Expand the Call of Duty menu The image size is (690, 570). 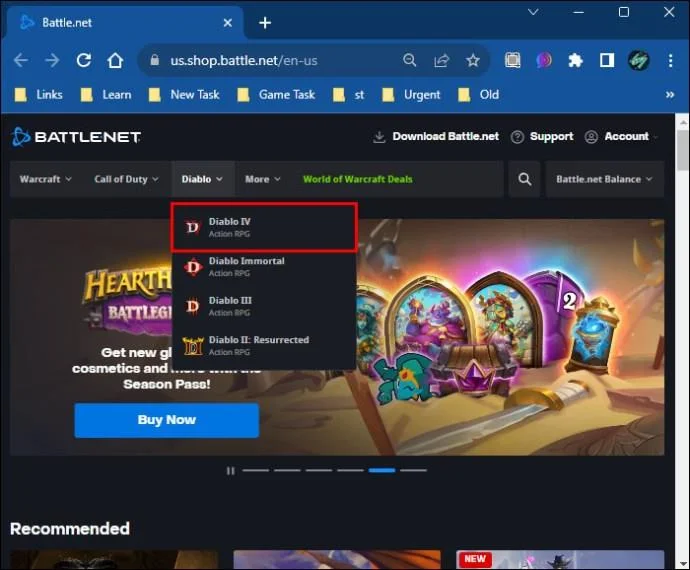[126, 179]
